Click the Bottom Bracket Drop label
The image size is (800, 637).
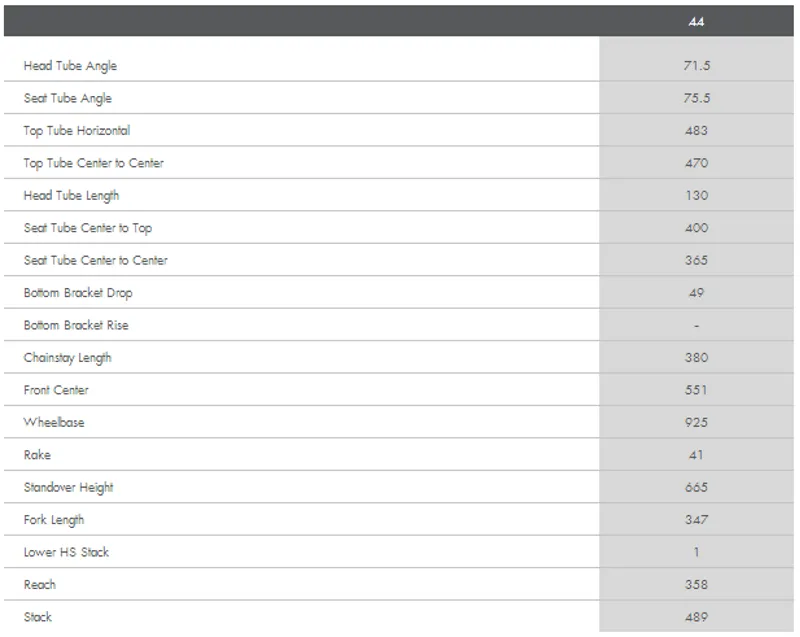coord(78,293)
